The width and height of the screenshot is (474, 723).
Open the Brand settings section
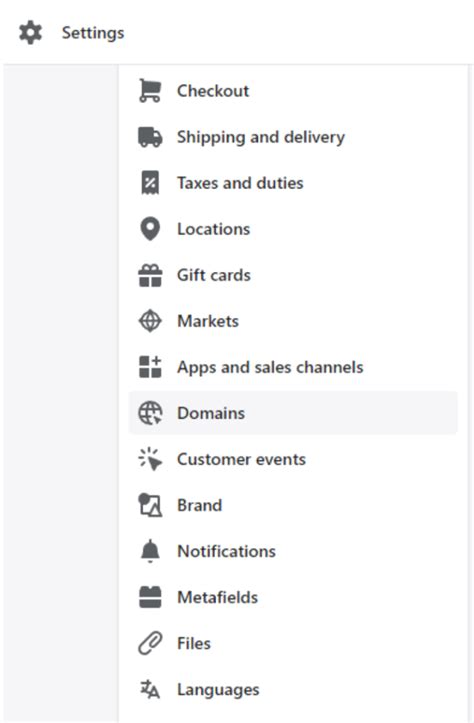point(293,505)
